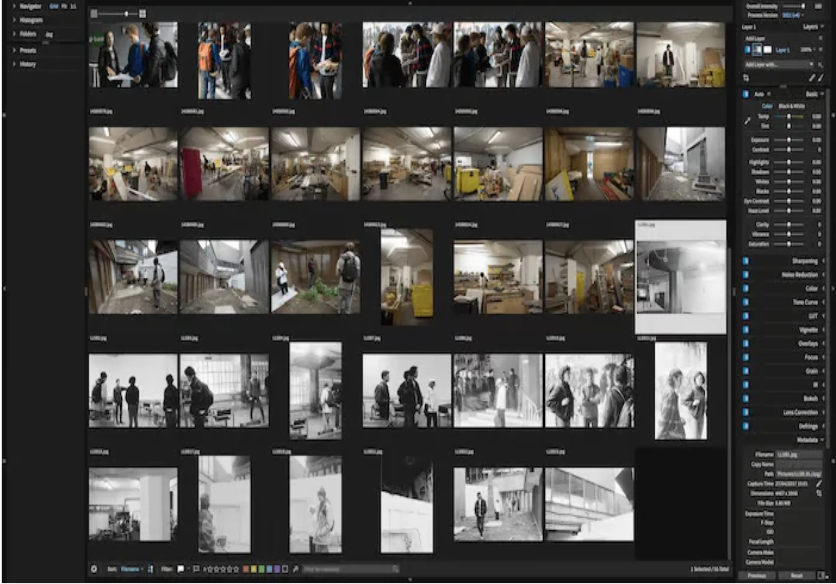Click the purple color label filter swatch
This screenshot has height=584, width=836.
click(277, 569)
